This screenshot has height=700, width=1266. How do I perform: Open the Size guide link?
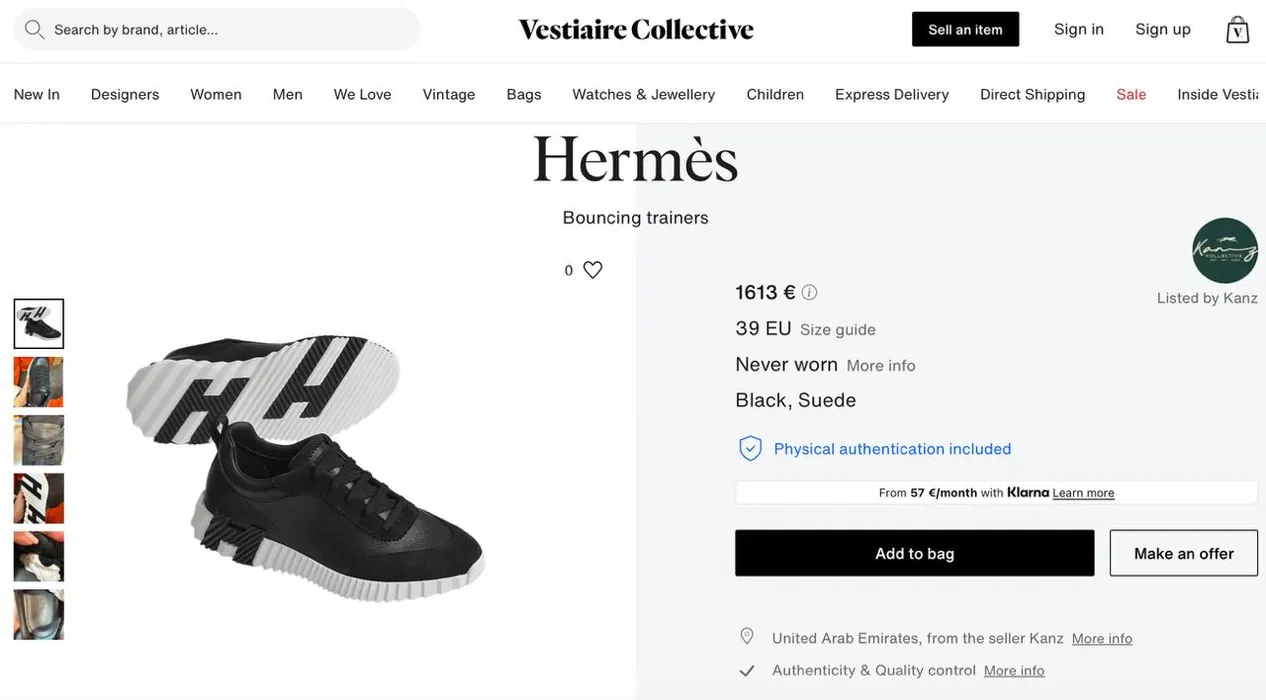[837, 330]
